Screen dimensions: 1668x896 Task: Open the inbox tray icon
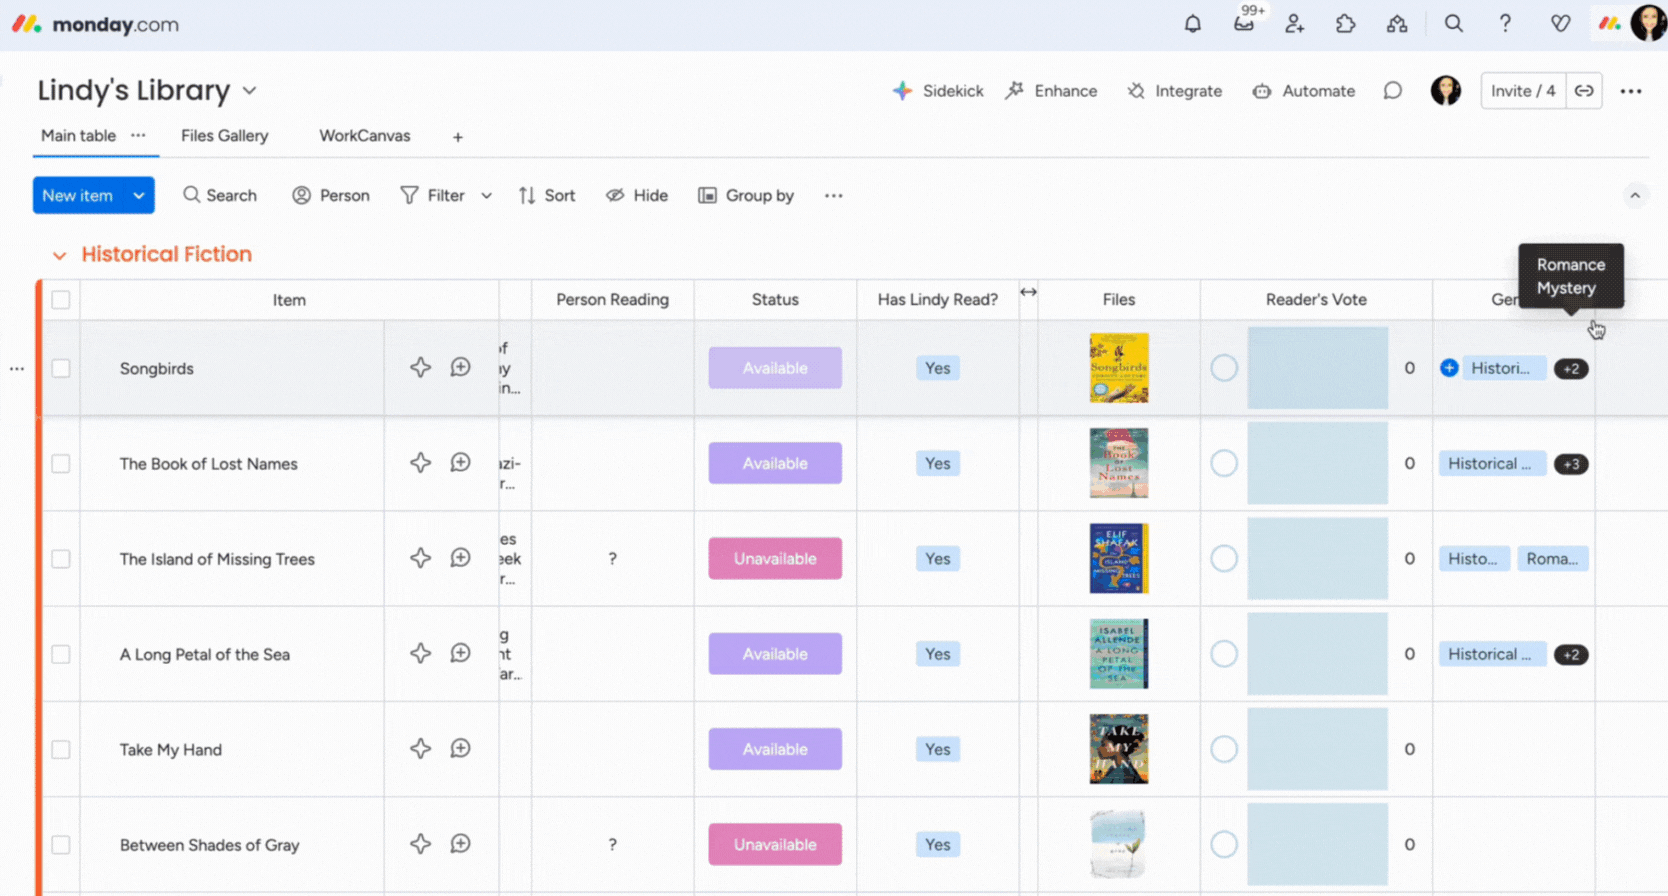tap(1243, 24)
